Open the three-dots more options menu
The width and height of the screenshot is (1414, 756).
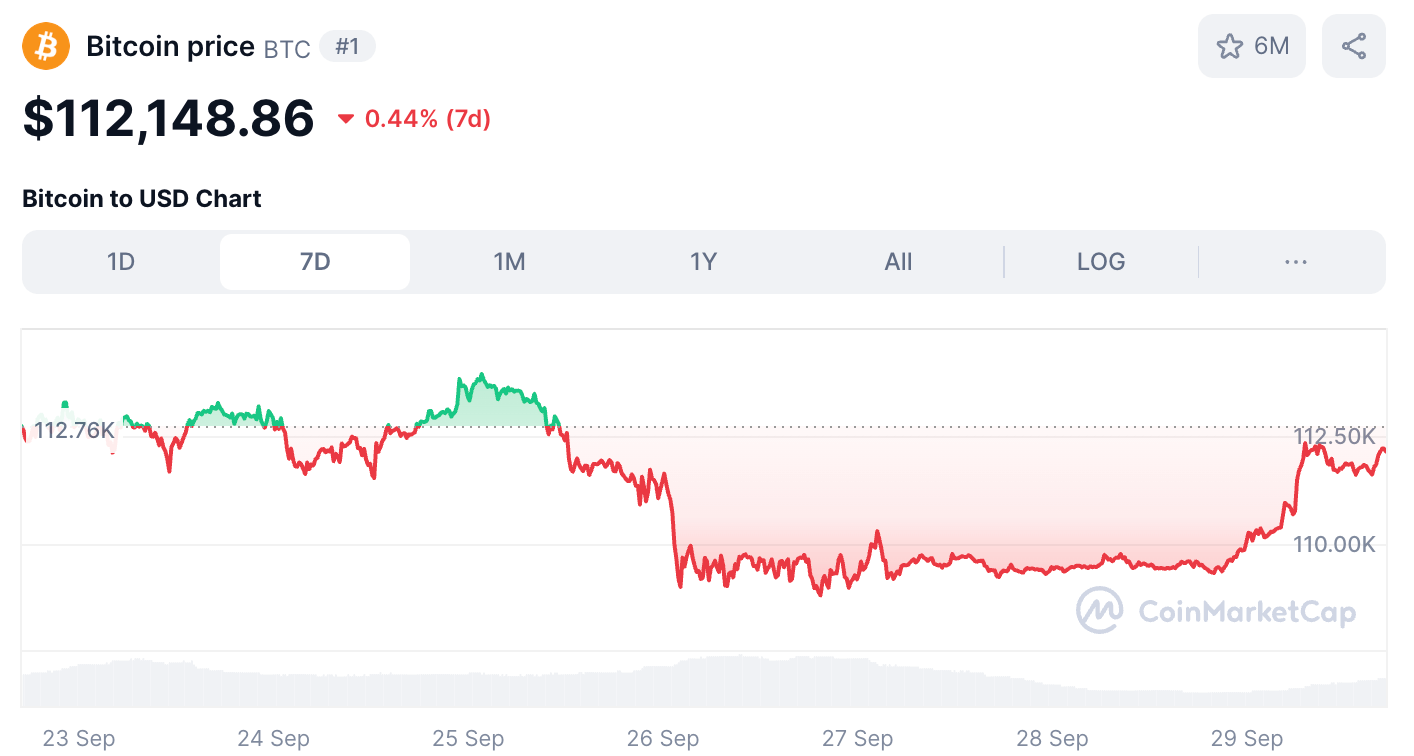point(1295,262)
